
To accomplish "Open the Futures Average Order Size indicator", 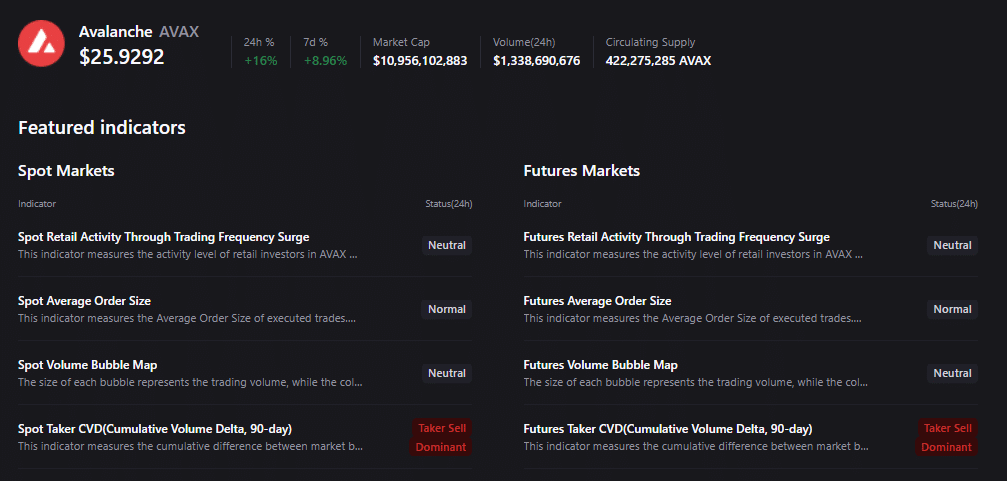I will click(x=597, y=301).
